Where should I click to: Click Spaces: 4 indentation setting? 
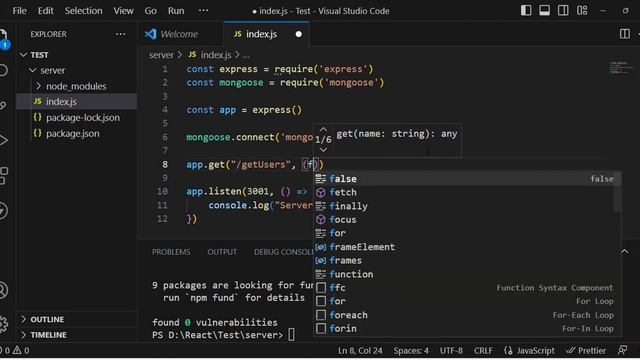411,351
